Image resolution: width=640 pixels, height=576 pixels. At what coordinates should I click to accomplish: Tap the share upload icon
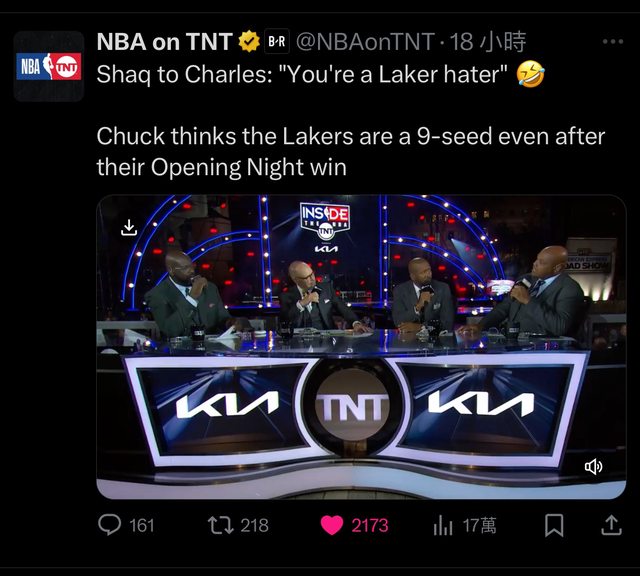(611, 525)
